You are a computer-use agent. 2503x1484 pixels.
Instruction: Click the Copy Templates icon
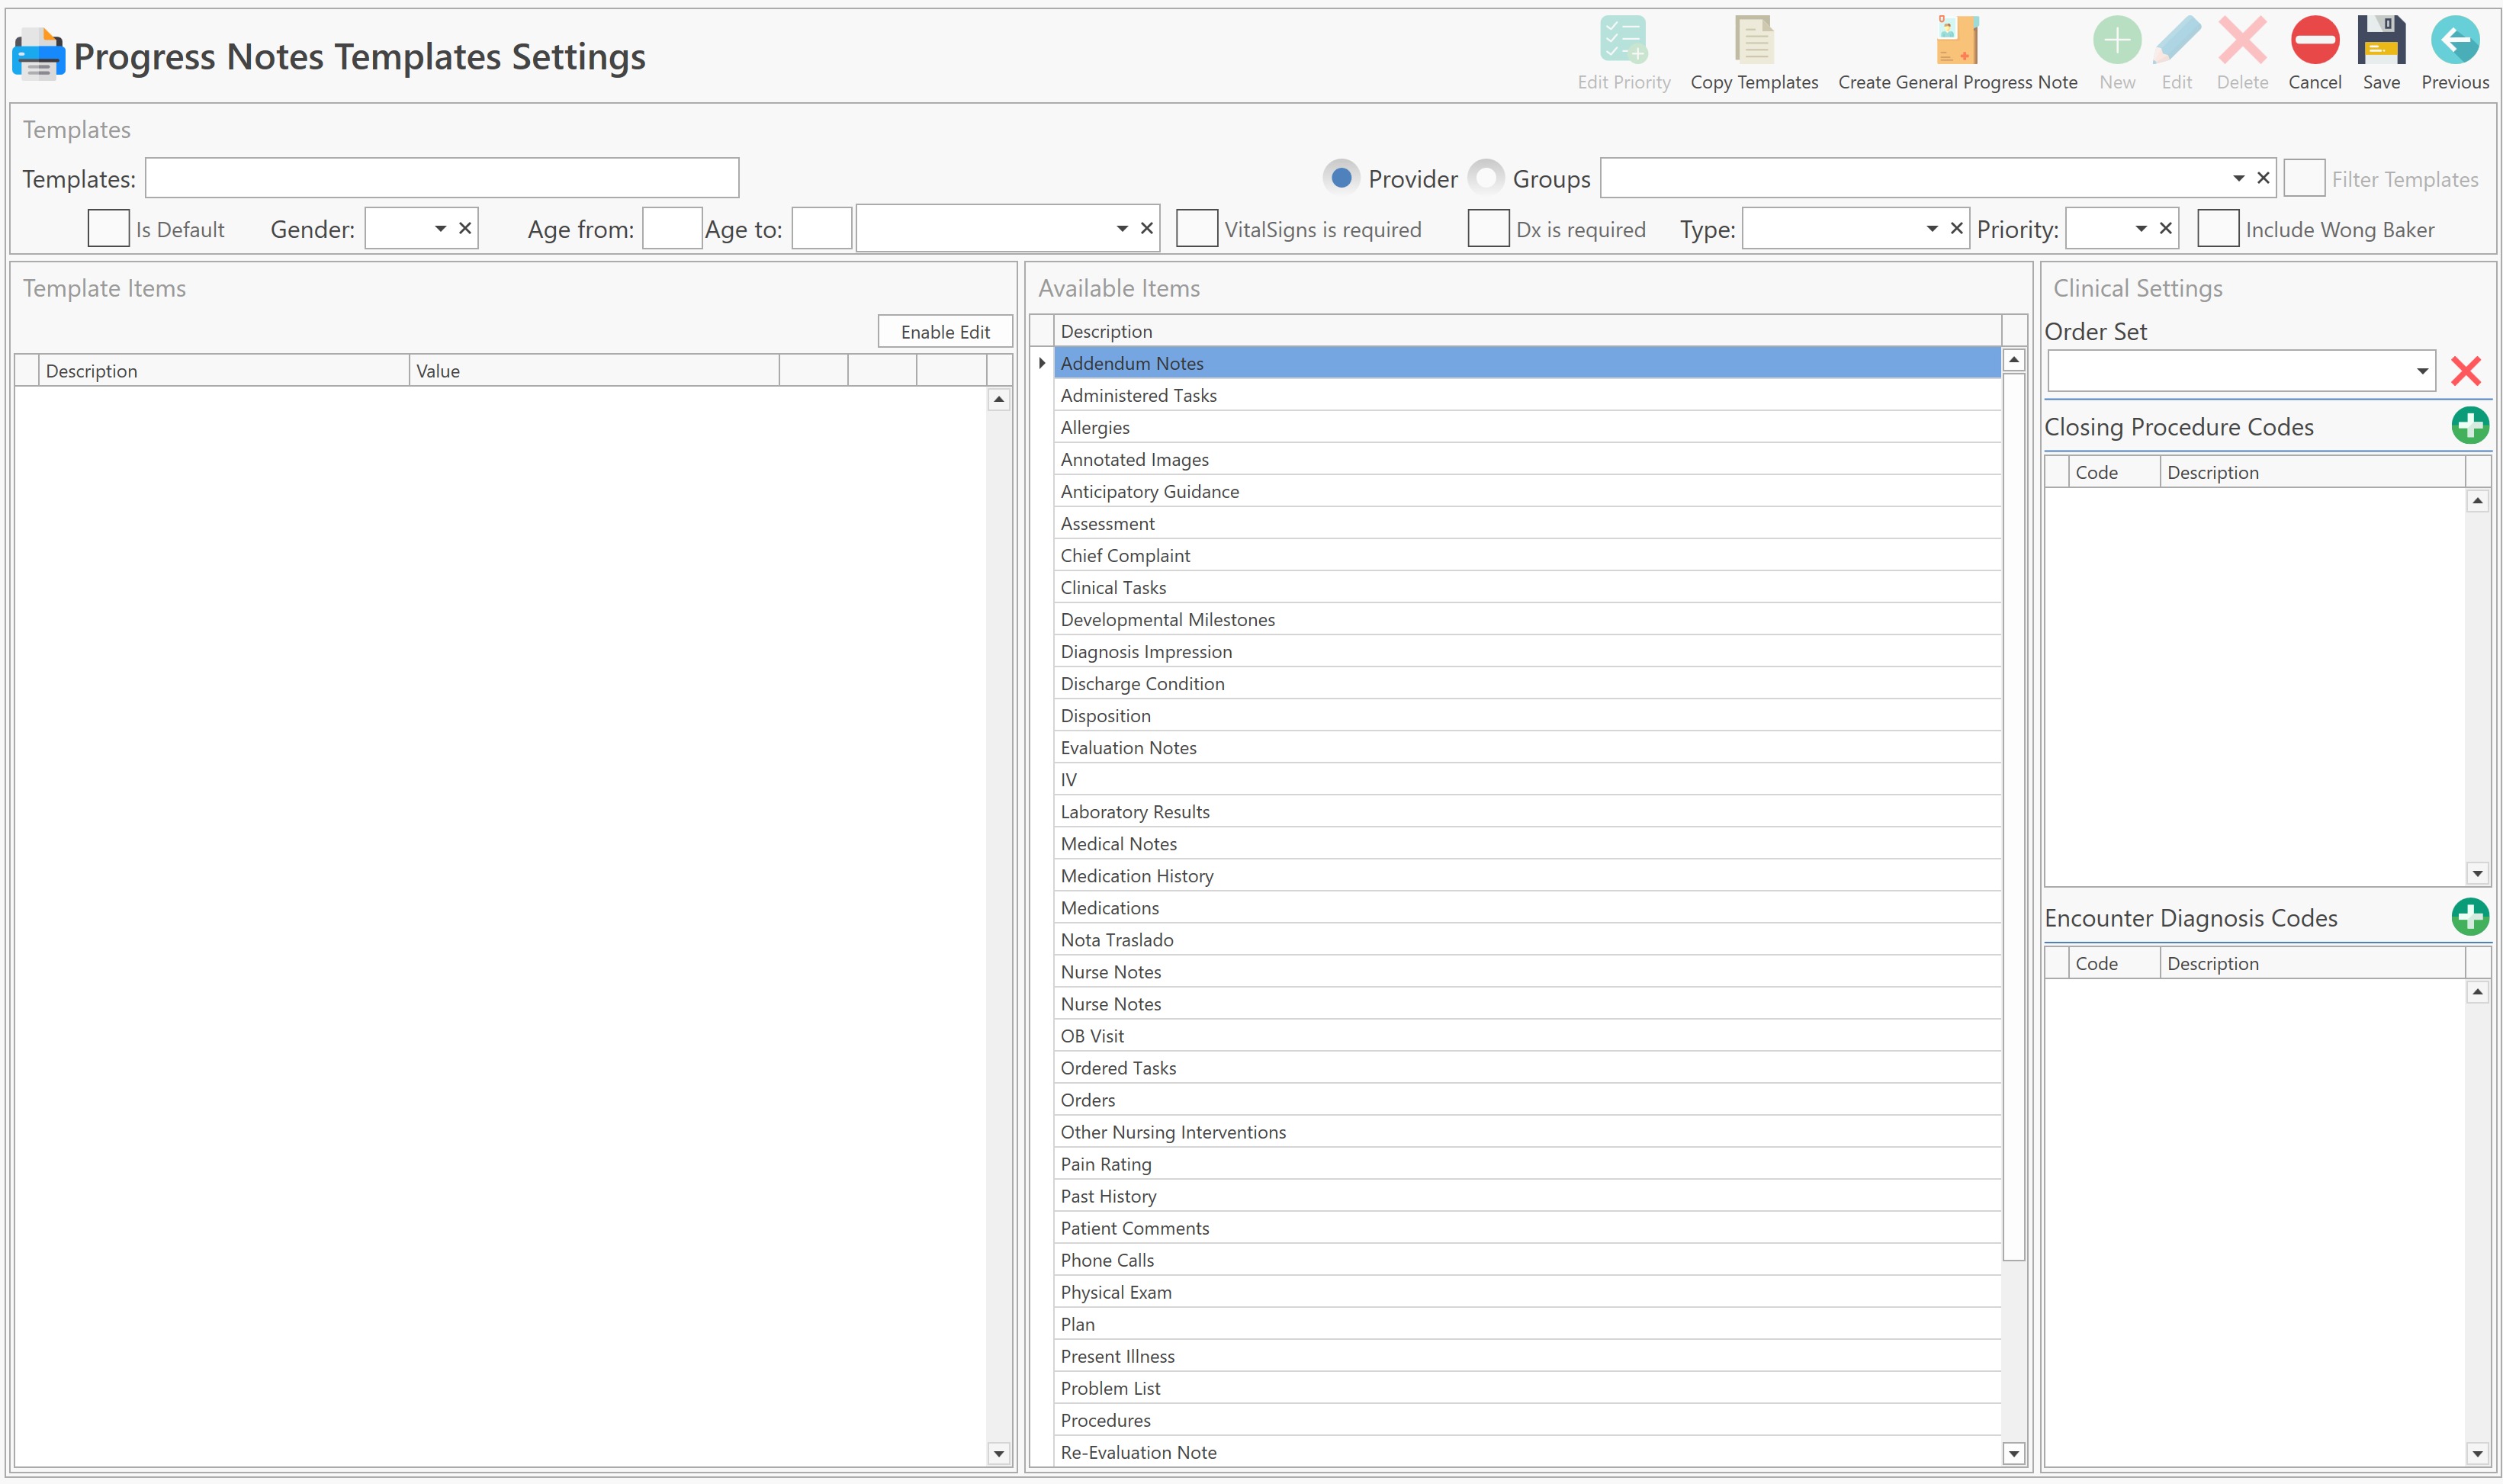click(1753, 41)
